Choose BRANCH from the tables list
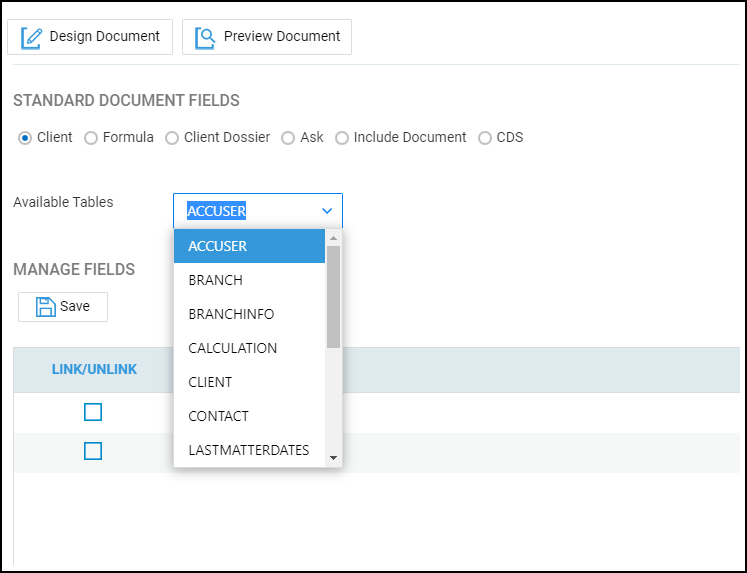This screenshot has height=573, width=747. (x=216, y=280)
